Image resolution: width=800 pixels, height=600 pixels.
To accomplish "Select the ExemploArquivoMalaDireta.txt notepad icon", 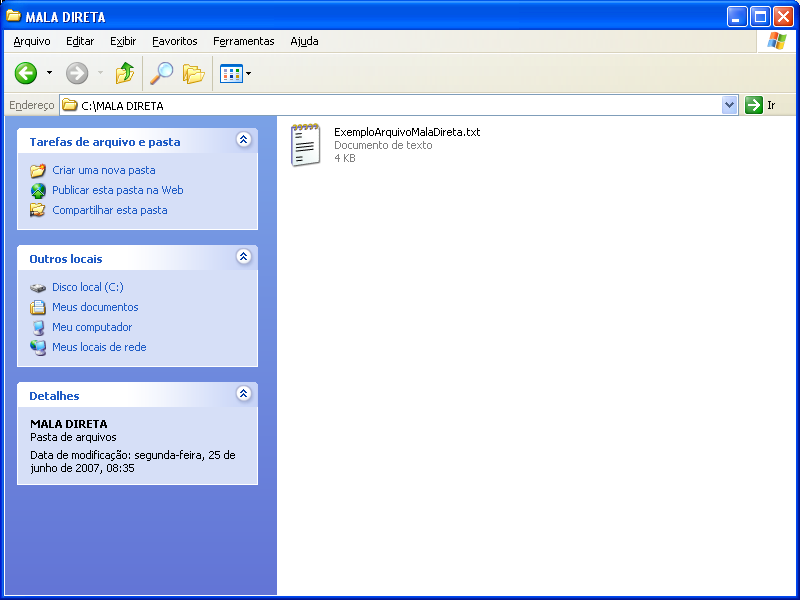I will 305,145.
